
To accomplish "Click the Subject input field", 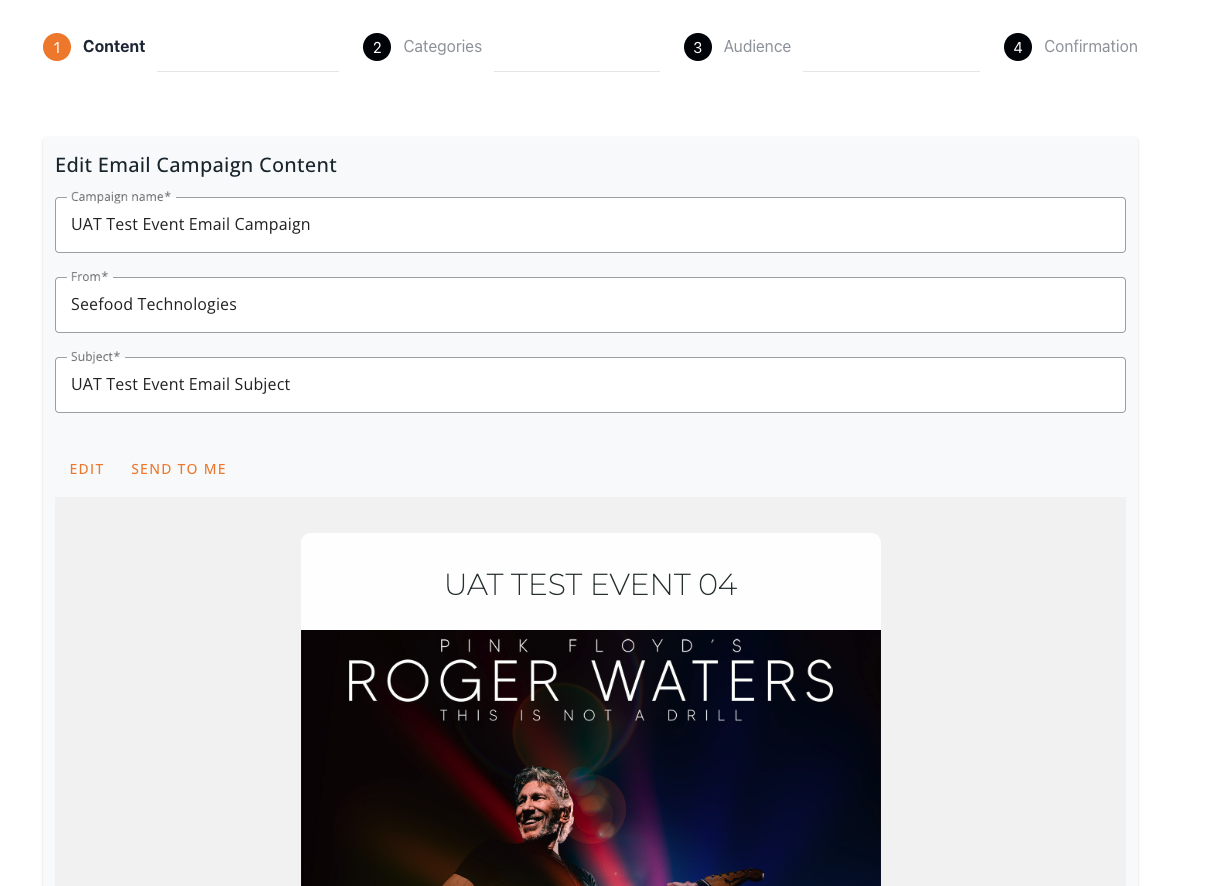I will pos(590,385).
